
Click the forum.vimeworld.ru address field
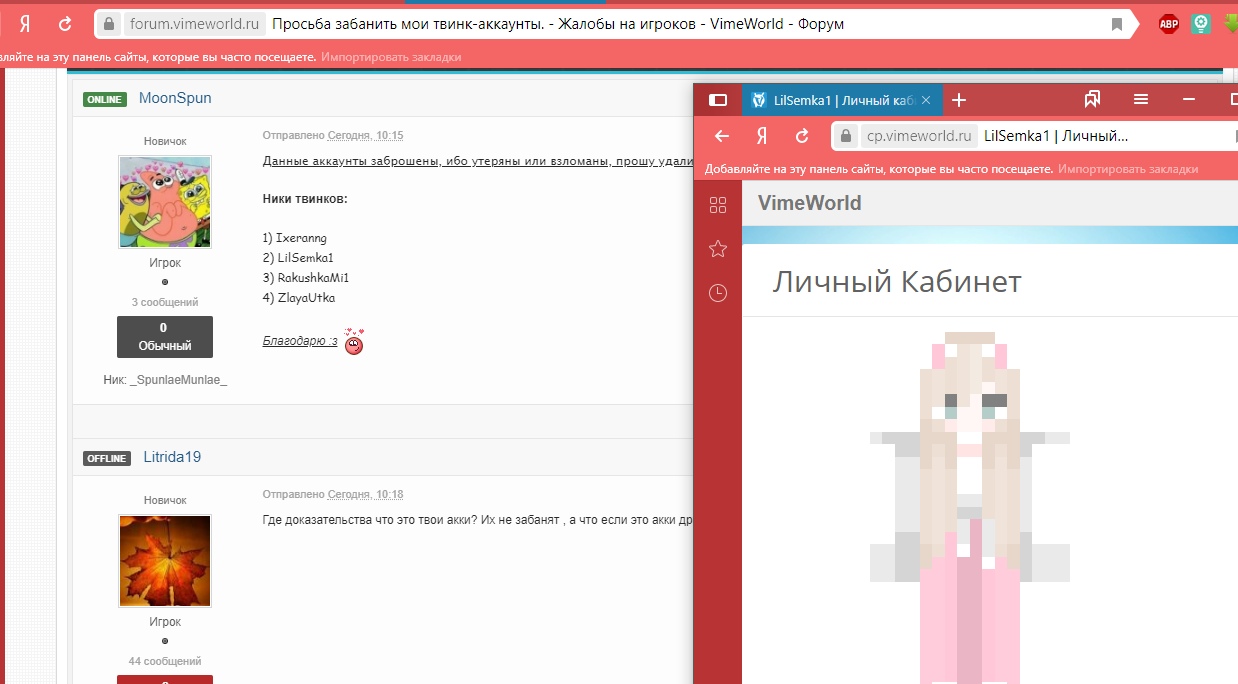(x=618, y=23)
